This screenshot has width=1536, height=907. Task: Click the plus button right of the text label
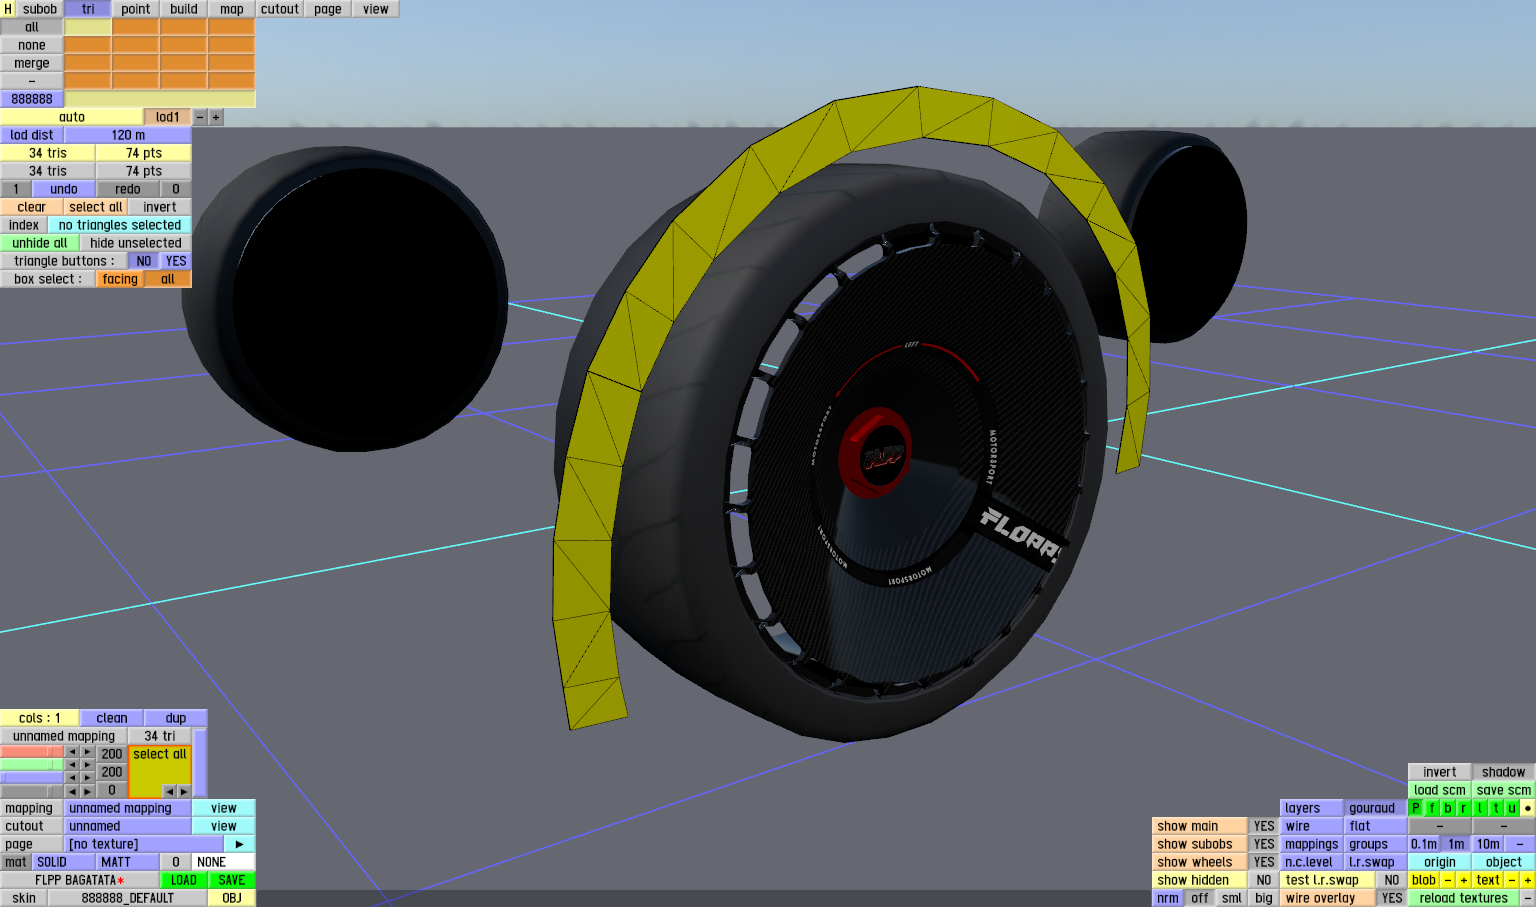[1528, 880]
